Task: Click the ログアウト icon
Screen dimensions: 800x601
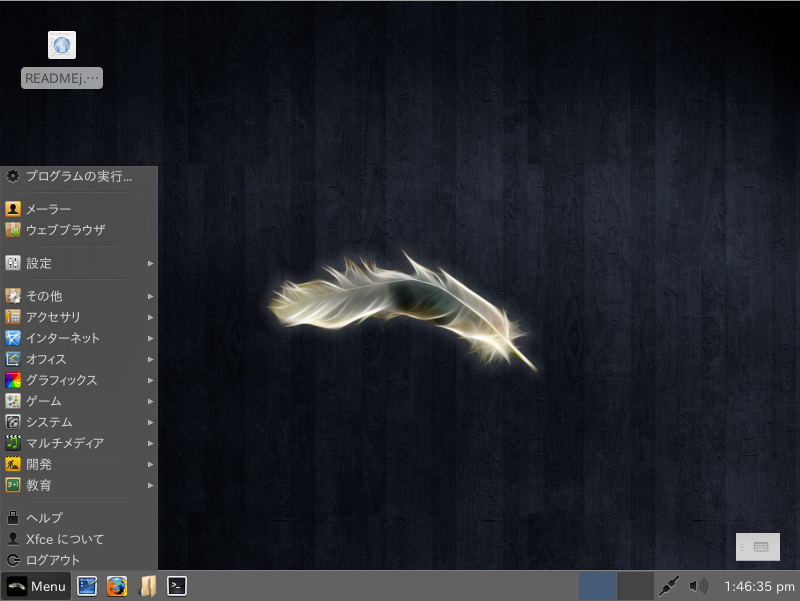Action: tap(13, 560)
